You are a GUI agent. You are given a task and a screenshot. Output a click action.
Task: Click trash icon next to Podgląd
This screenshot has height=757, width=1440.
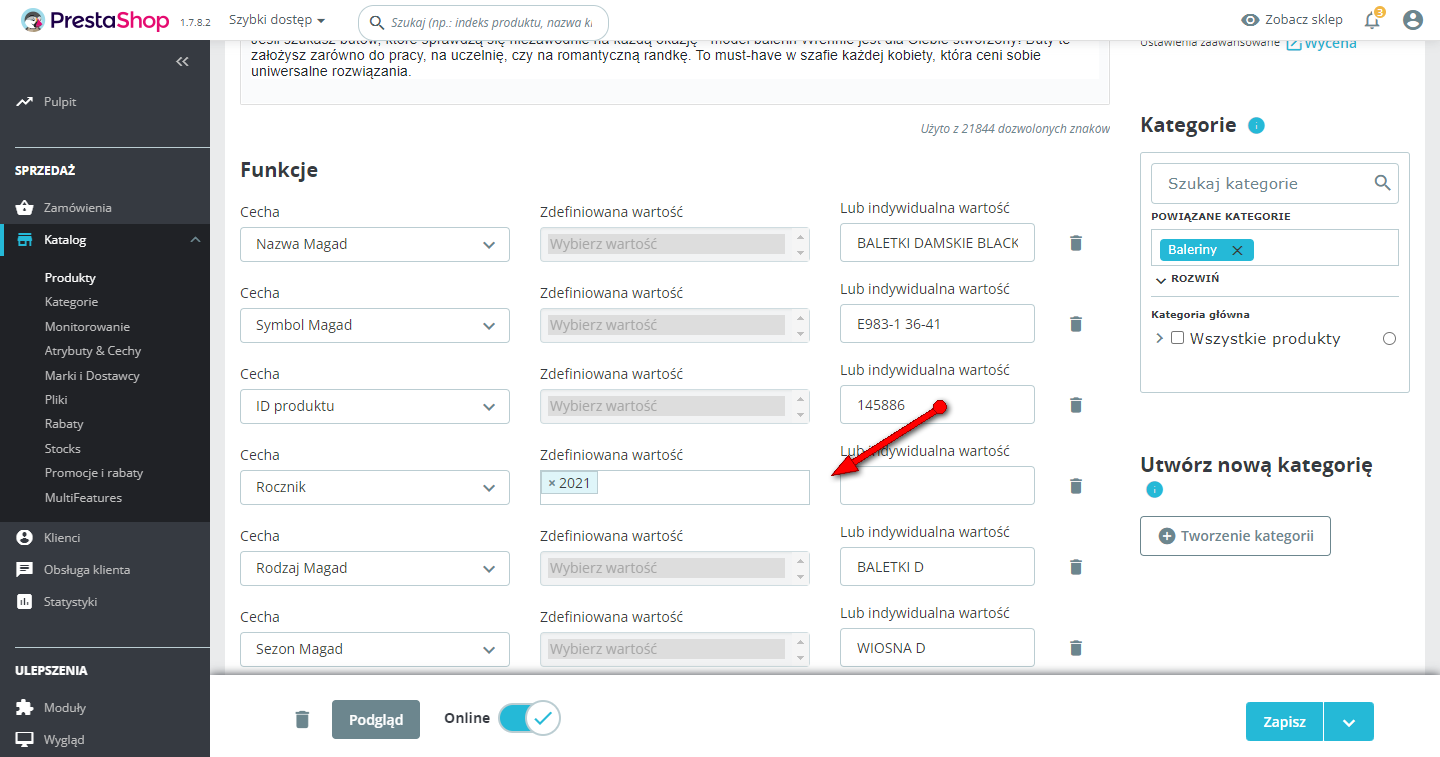tap(302, 719)
